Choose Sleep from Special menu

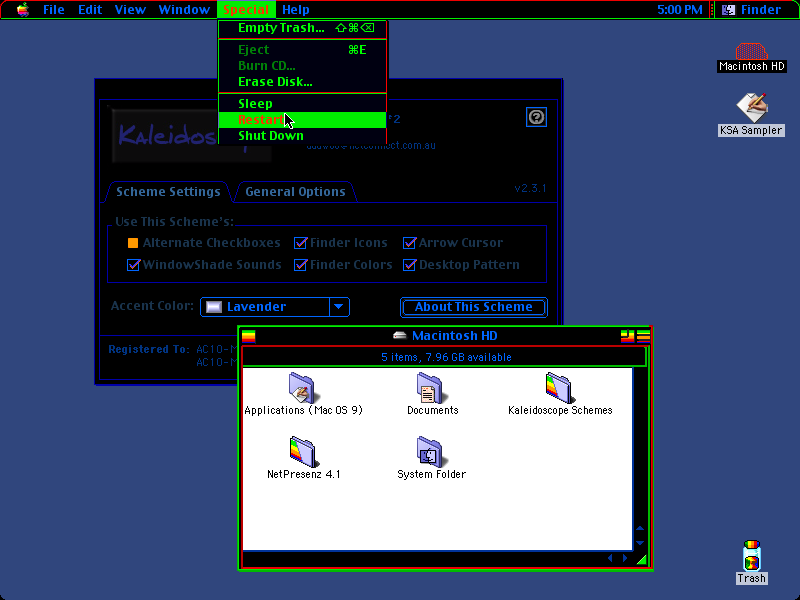tap(302, 104)
